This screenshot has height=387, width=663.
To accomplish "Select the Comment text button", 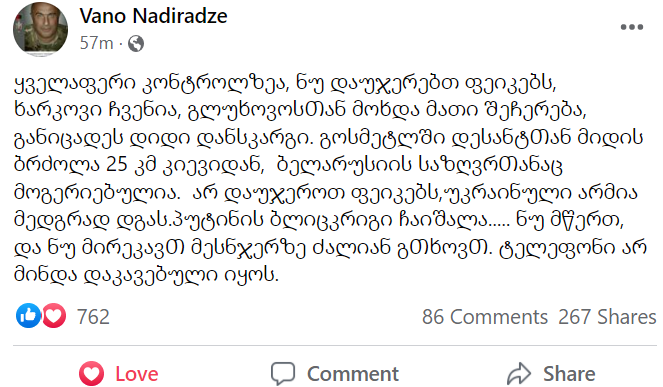I will (353, 374).
